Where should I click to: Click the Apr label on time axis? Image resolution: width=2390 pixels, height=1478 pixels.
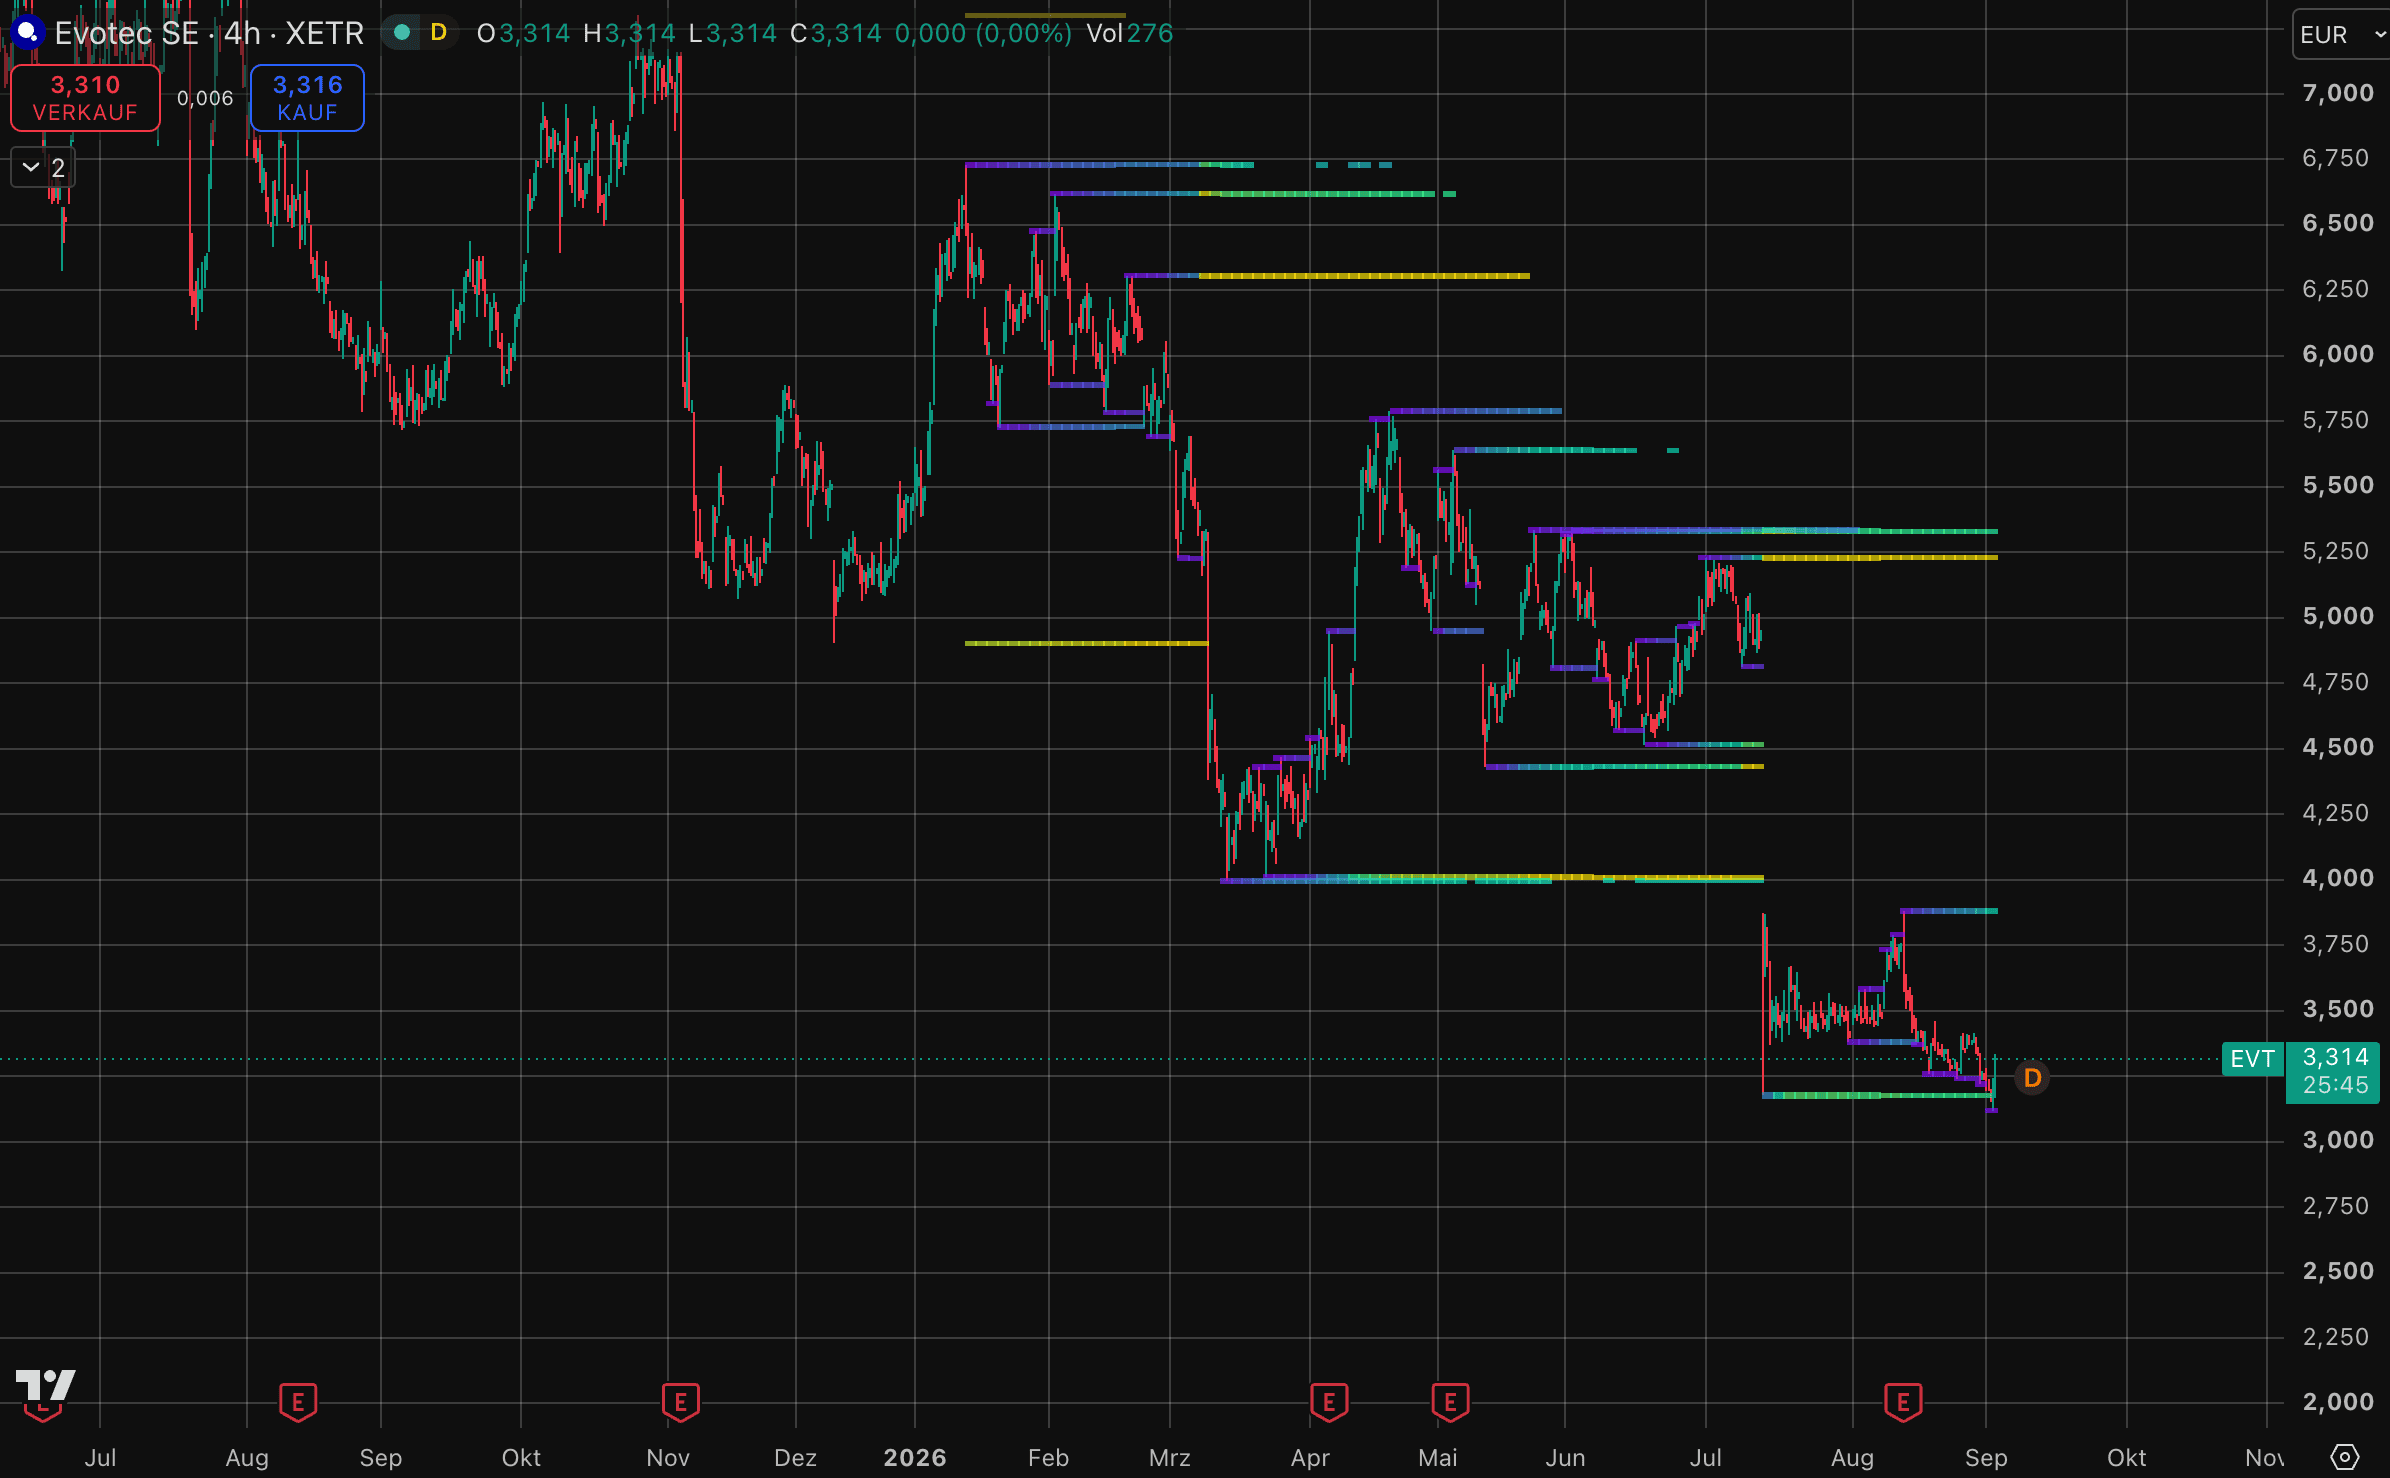(1310, 1458)
